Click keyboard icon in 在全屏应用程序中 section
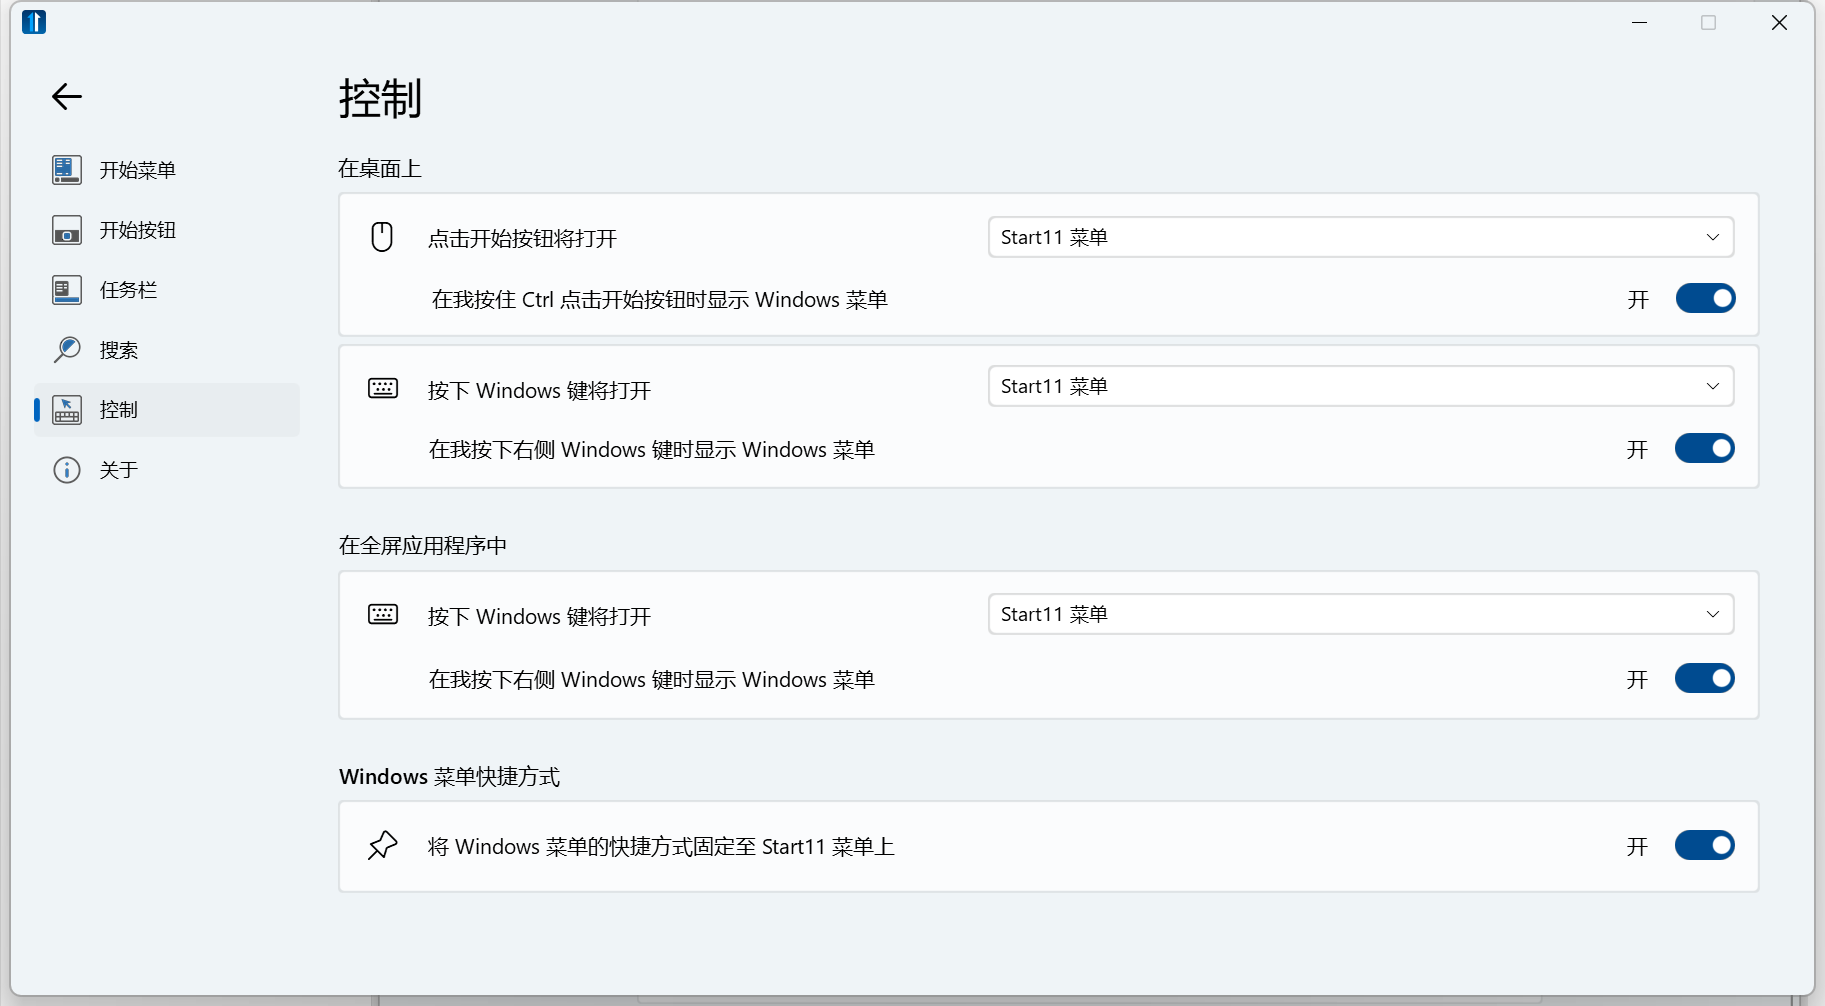Image resolution: width=1825 pixels, height=1006 pixels. 383,614
